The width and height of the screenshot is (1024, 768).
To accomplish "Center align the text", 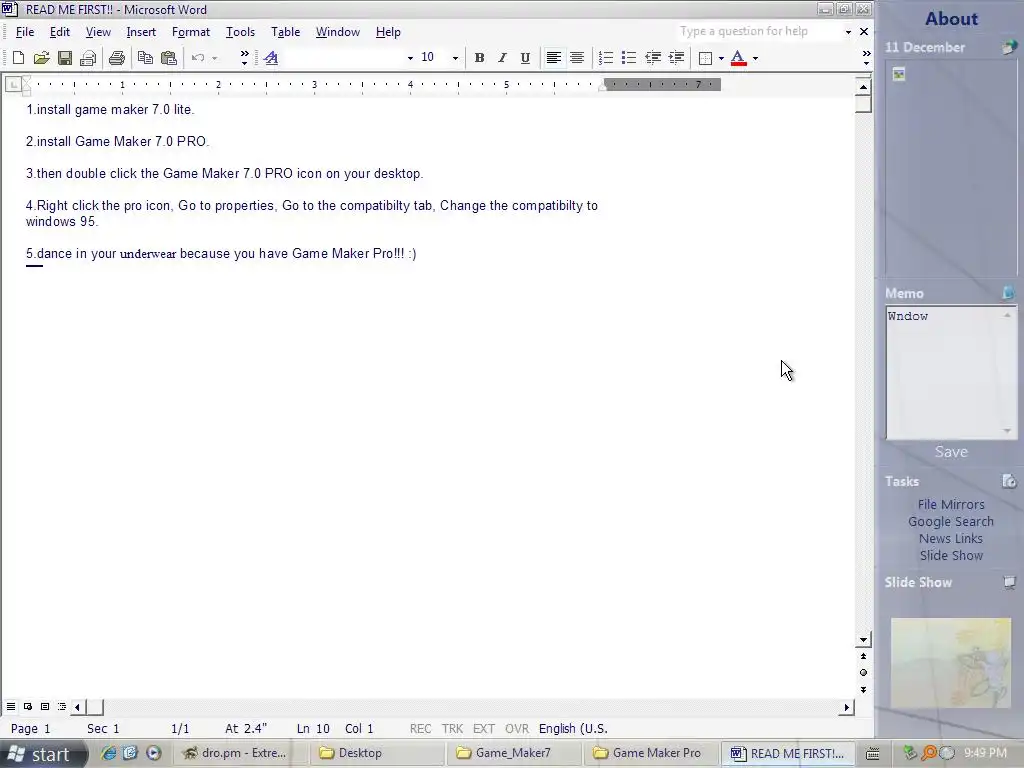I will point(577,58).
